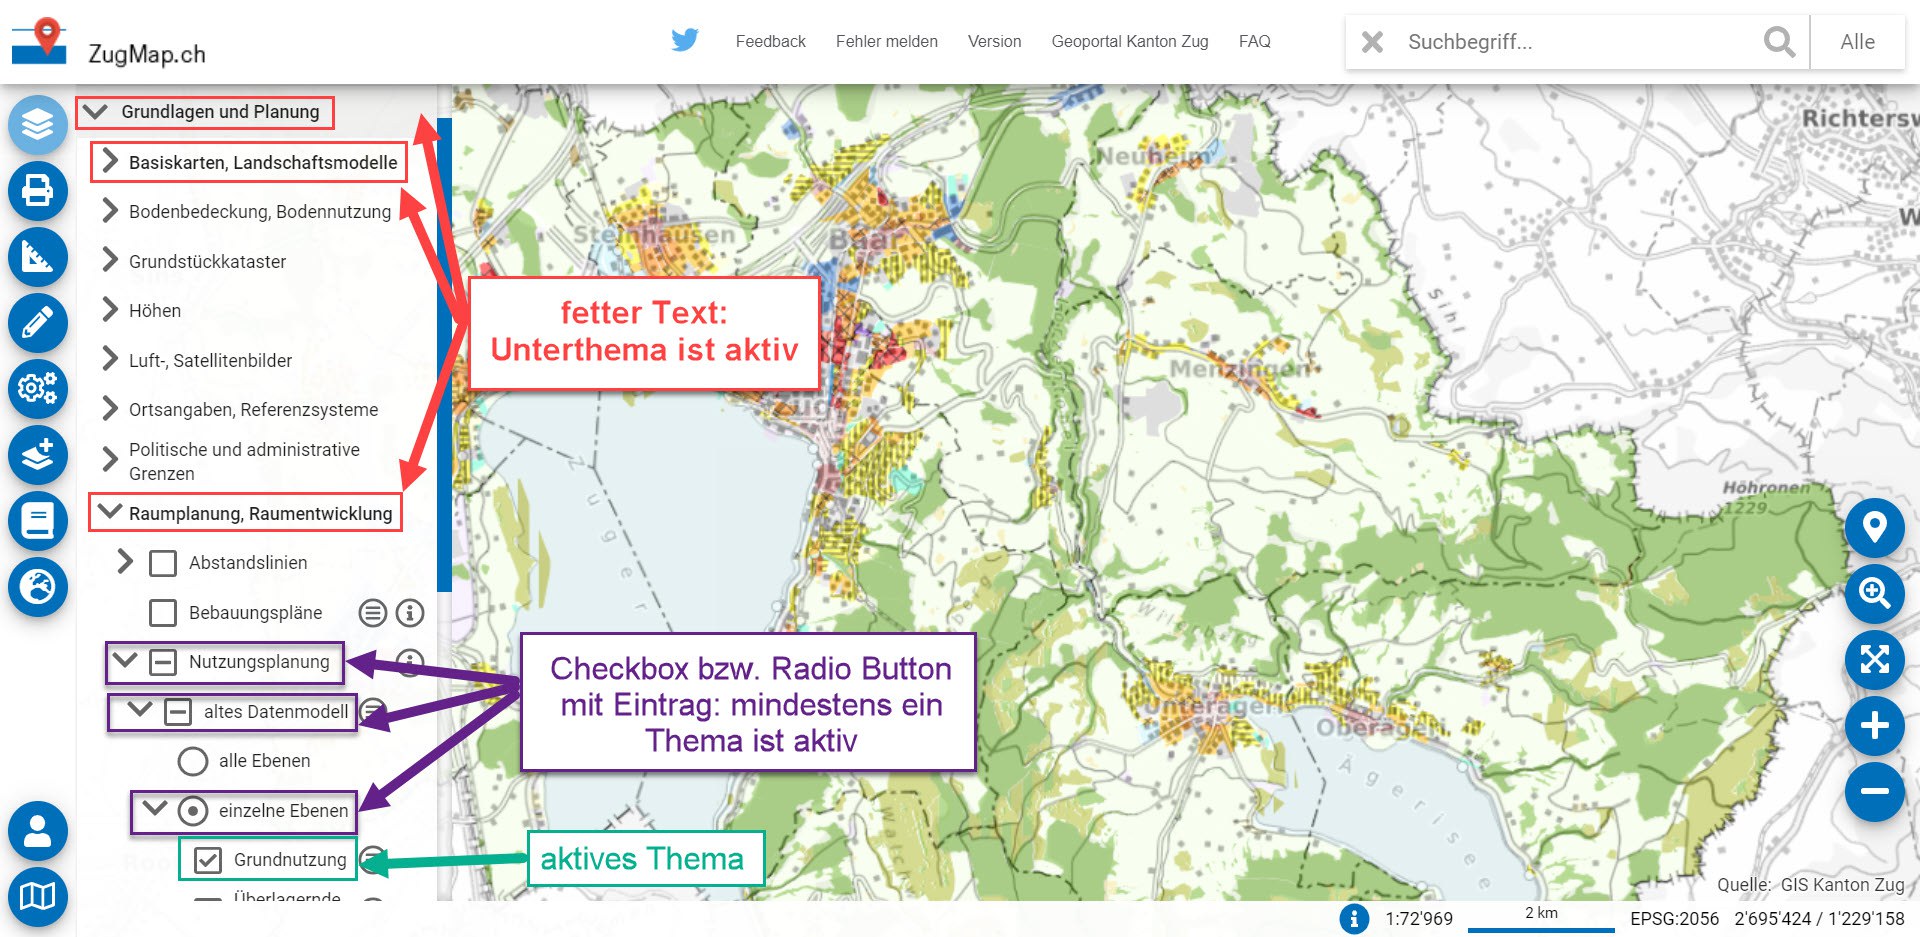Click the locate position pin button
Screen dimensions: 1920x937
pos(1874,527)
